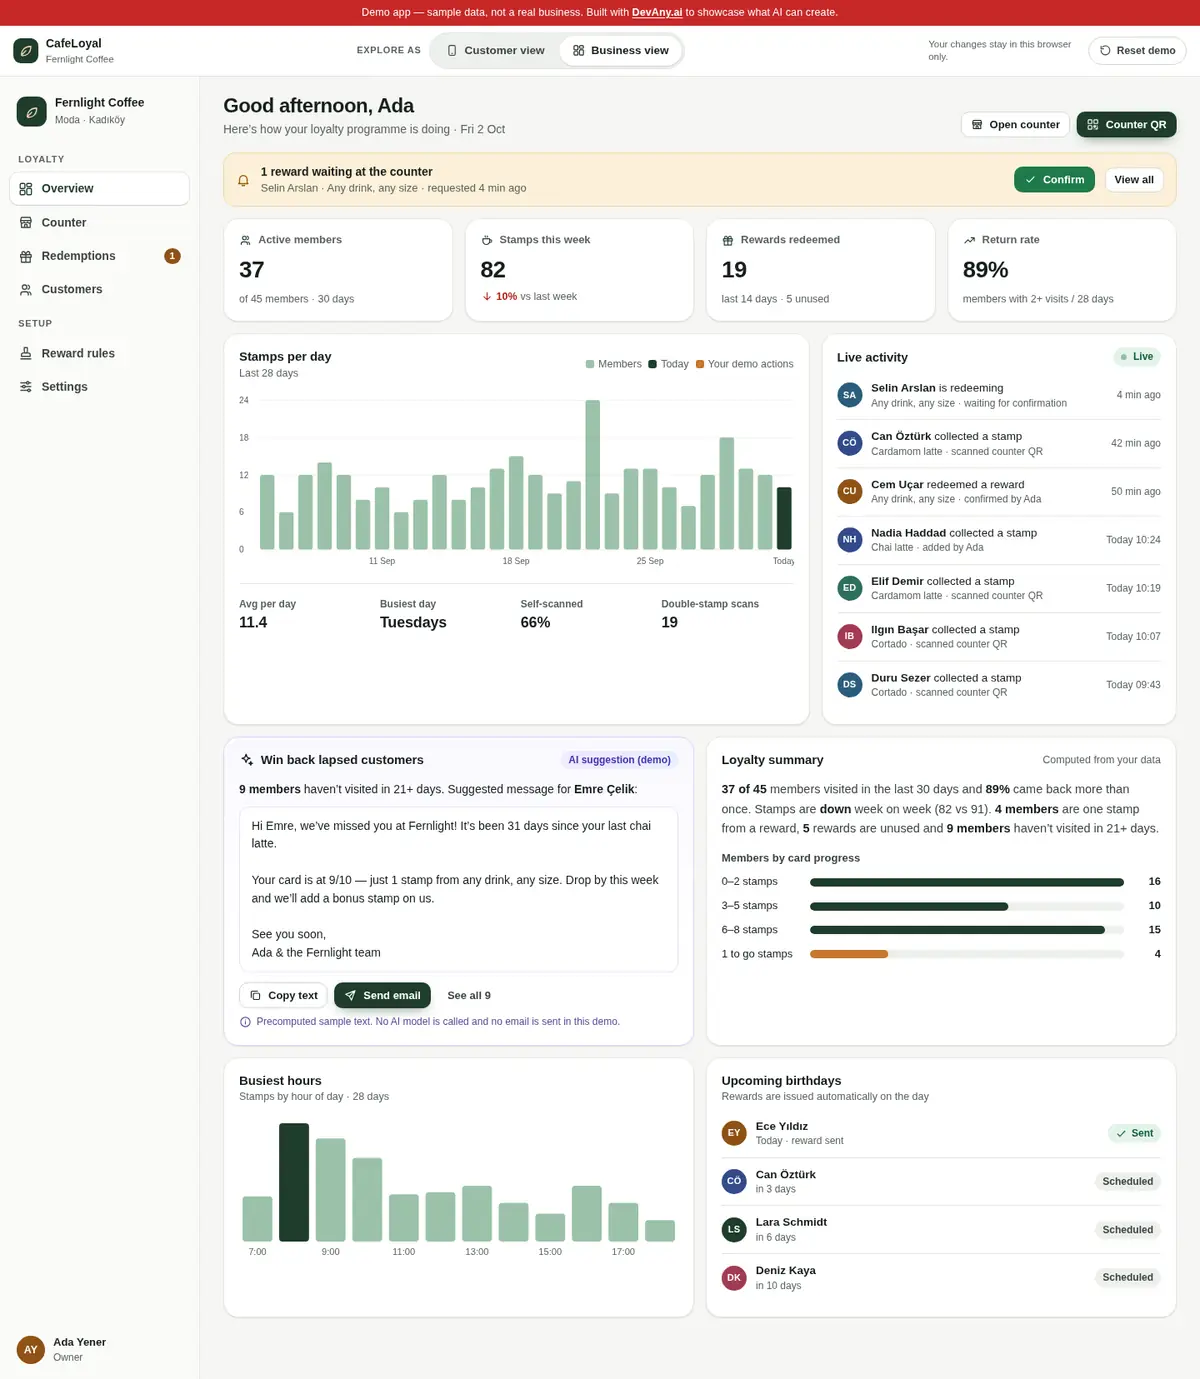1200x1379 pixels.
Task: Click the sparkle icon beside Win back lapsed customers
Action: (x=247, y=760)
